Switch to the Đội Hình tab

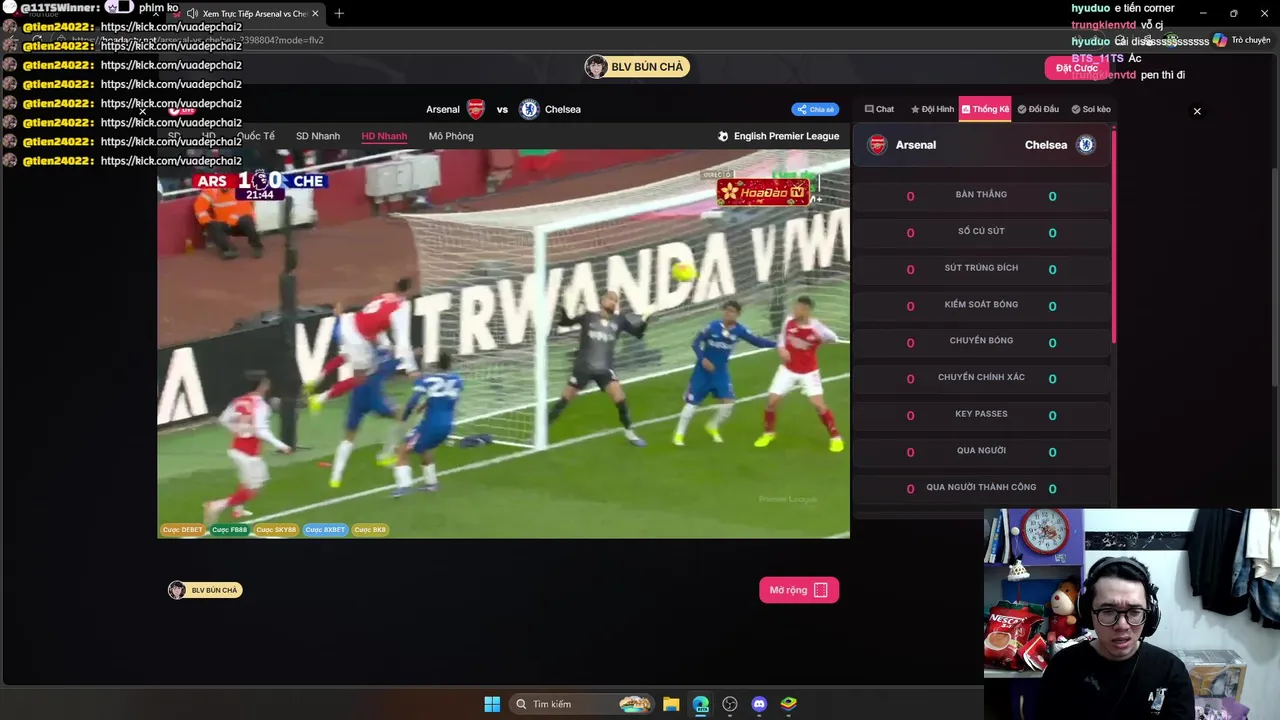tap(932, 109)
